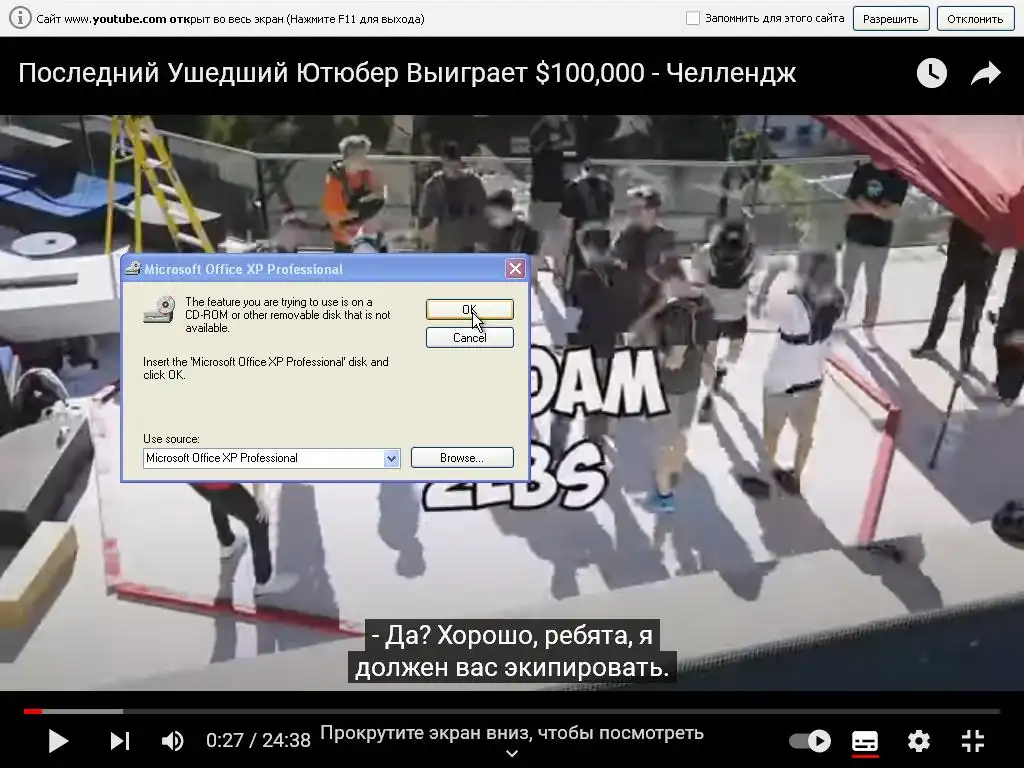1024x768 pixels.
Task: Click the Watch later clock icon
Action: tap(932, 73)
